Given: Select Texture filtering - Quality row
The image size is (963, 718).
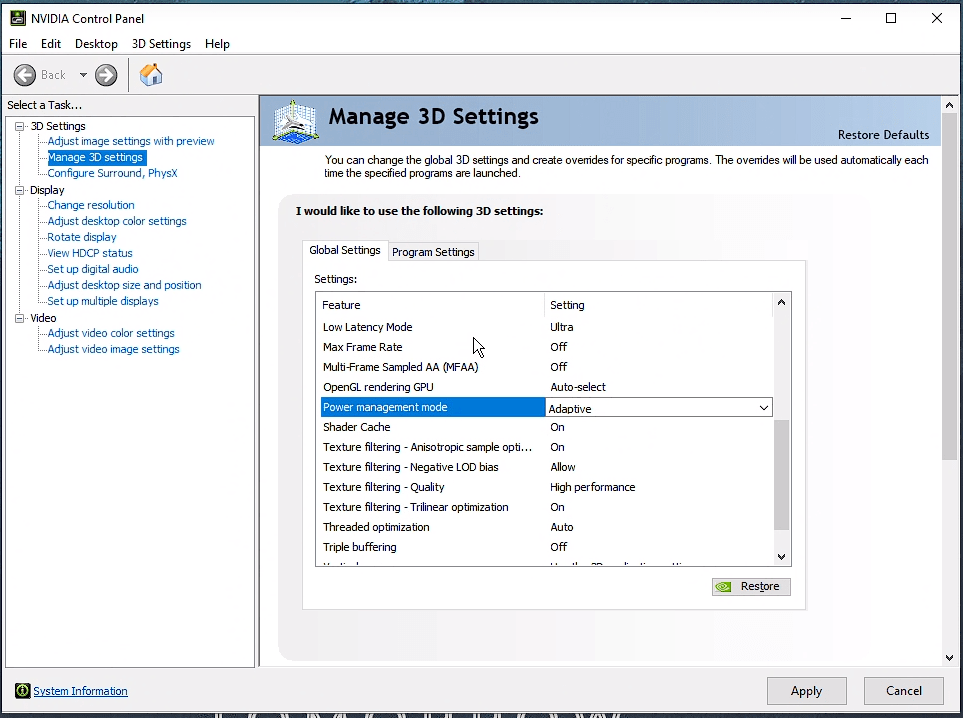Looking at the screenshot, I should (x=547, y=487).
